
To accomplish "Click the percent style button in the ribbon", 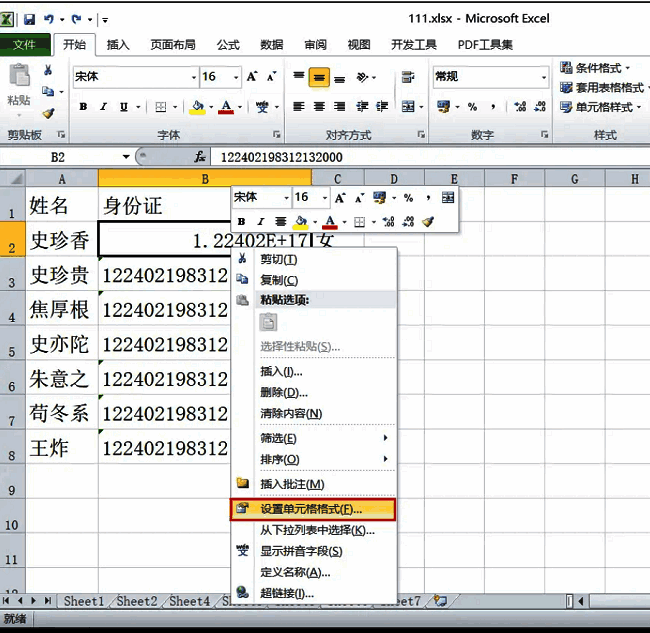I will pos(471,107).
